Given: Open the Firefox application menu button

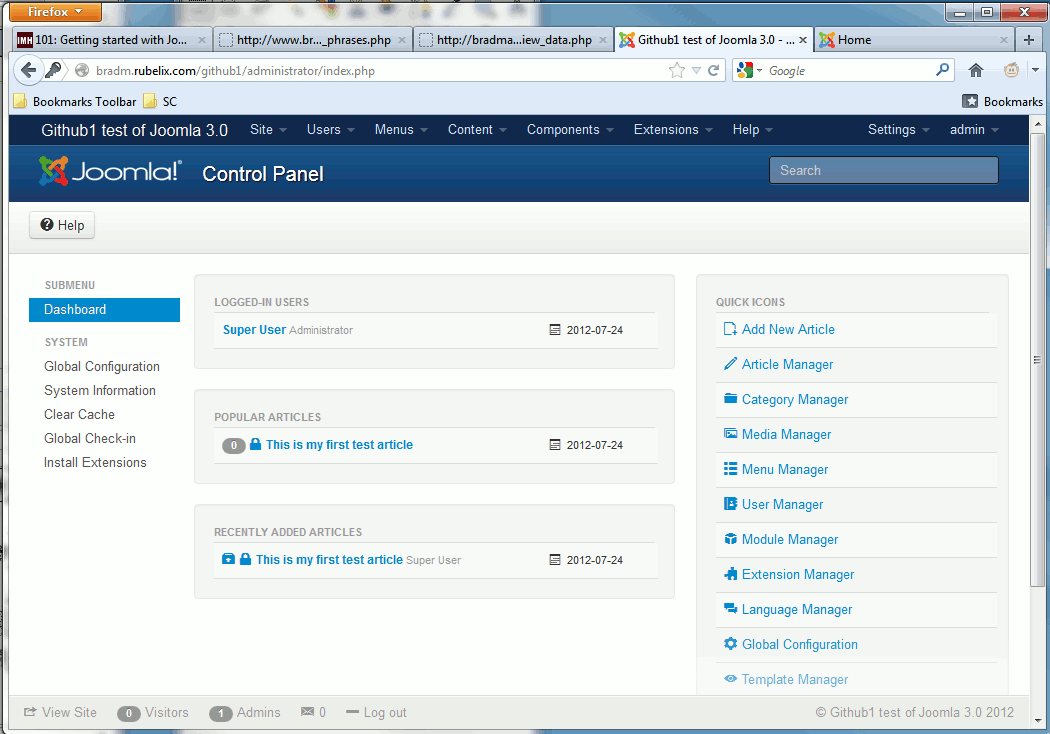Looking at the screenshot, I should coord(55,11).
